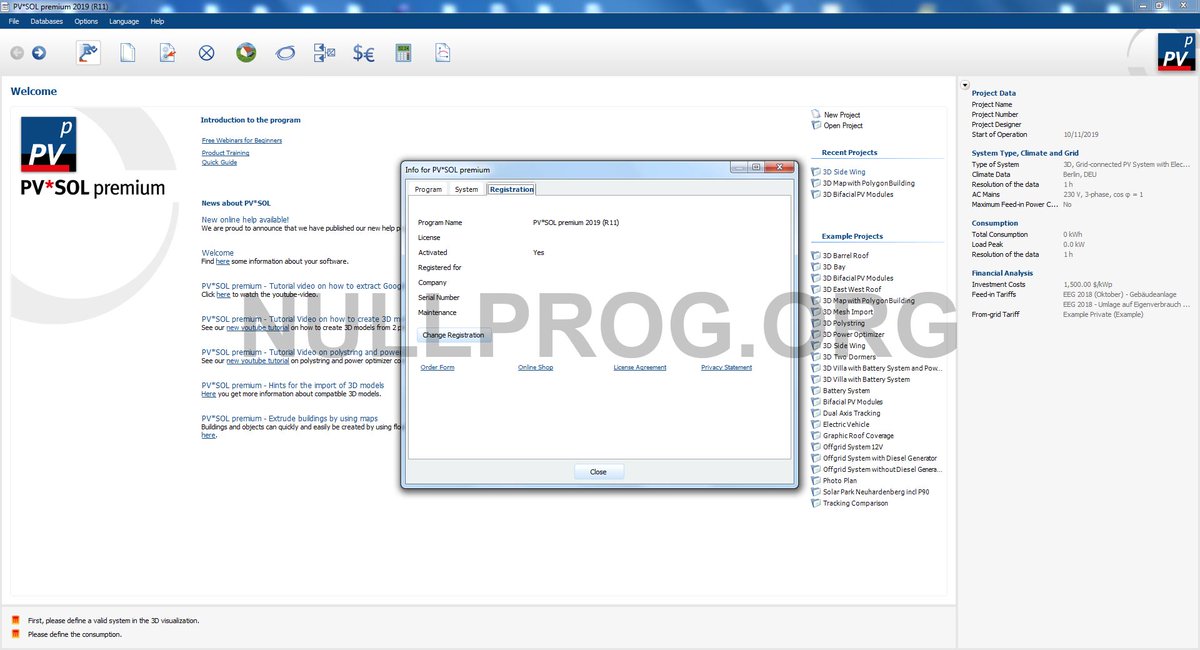1200x650 pixels.
Task: Click the PV*SOL logo in top-right corner
Action: tap(1175, 52)
